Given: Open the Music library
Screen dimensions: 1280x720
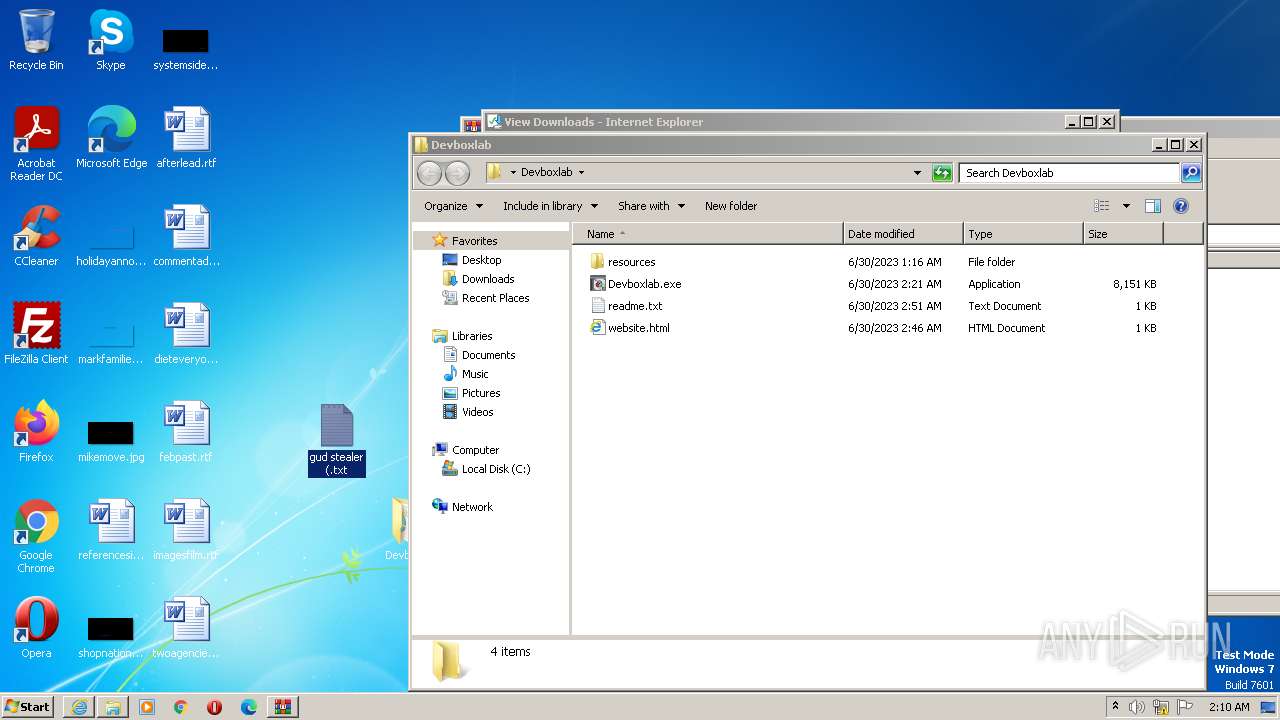Looking at the screenshot, I should pyautogui.click(x=475, y=374).
